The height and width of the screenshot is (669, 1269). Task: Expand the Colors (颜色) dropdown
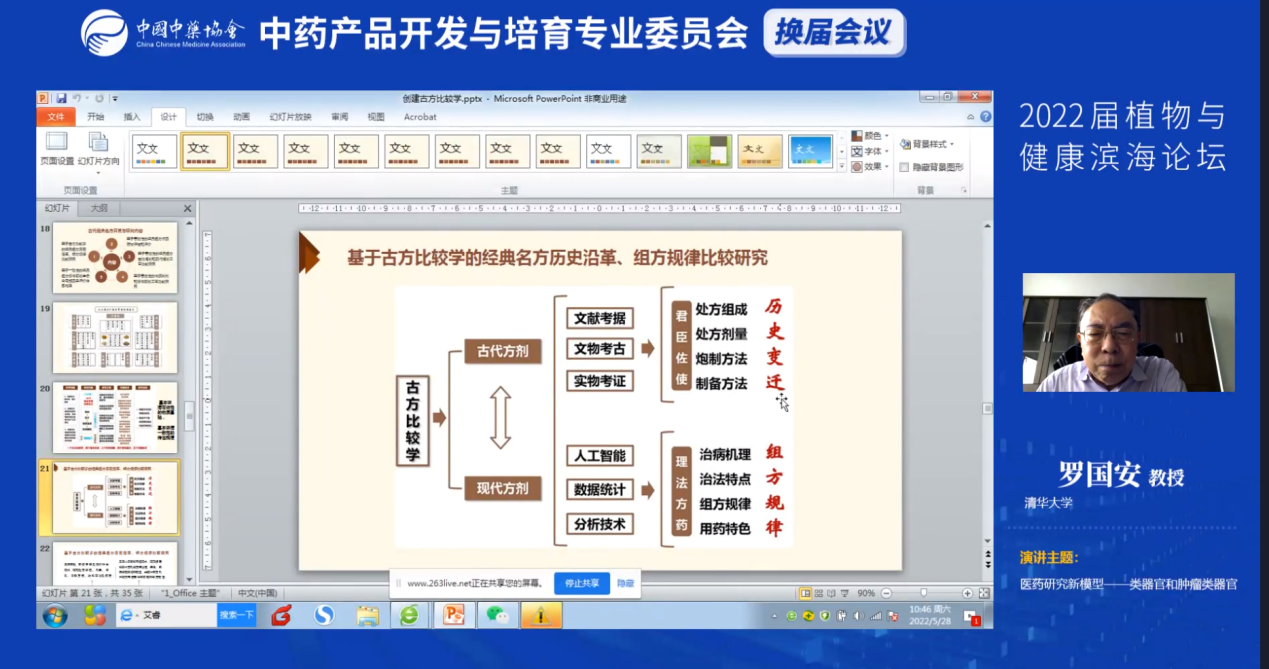tap(871, 136)
